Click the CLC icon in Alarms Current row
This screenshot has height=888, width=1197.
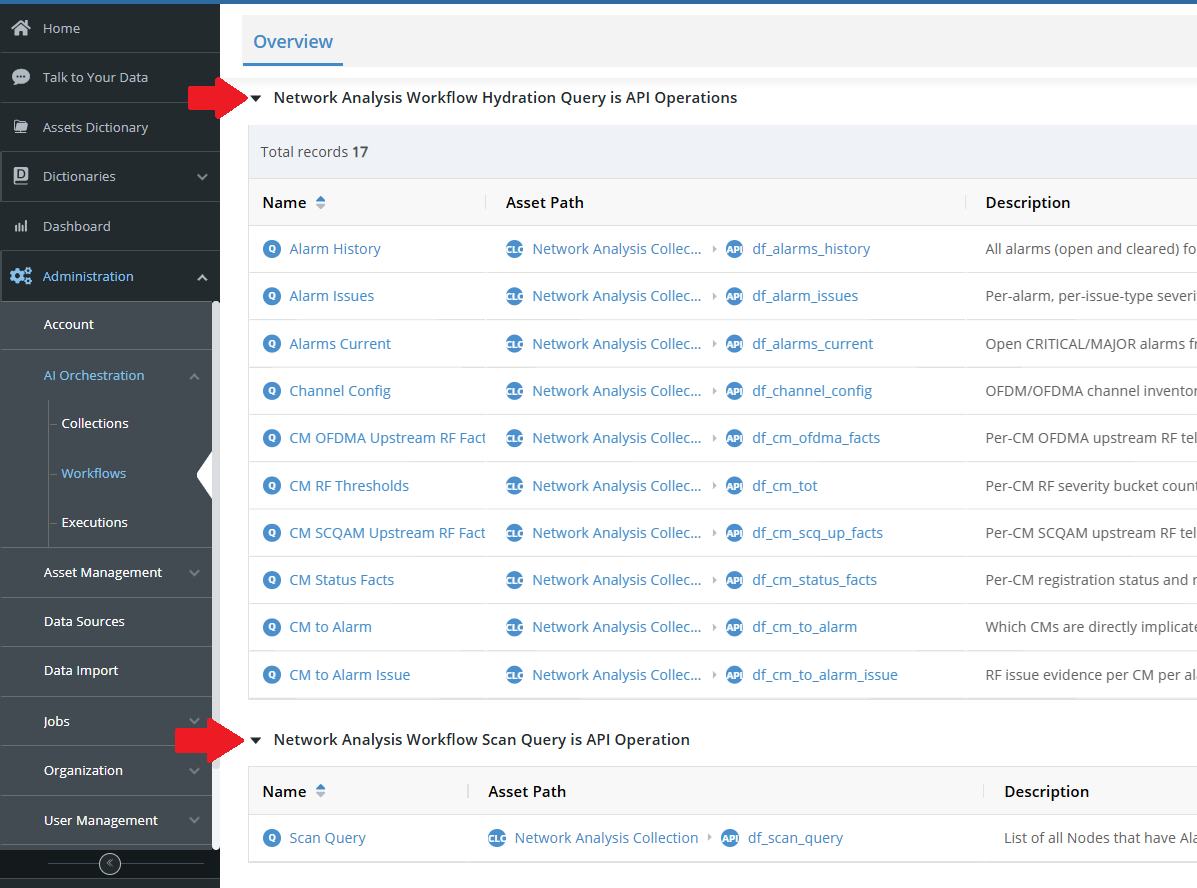[515, 344]
